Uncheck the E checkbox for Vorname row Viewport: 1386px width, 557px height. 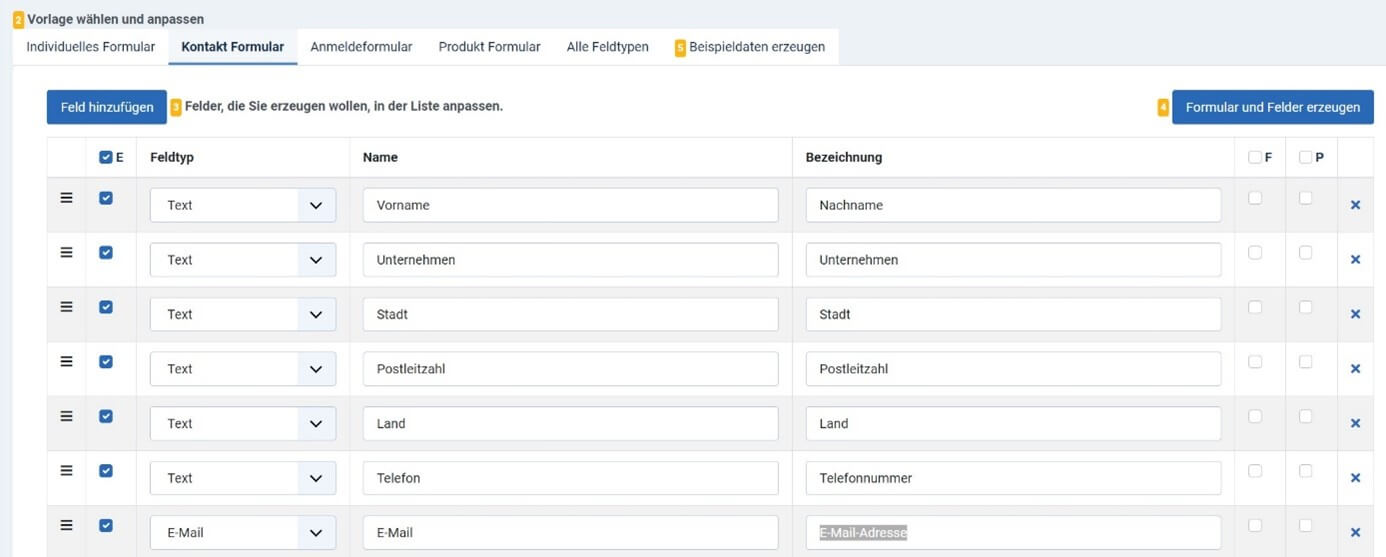pos(106,198)
